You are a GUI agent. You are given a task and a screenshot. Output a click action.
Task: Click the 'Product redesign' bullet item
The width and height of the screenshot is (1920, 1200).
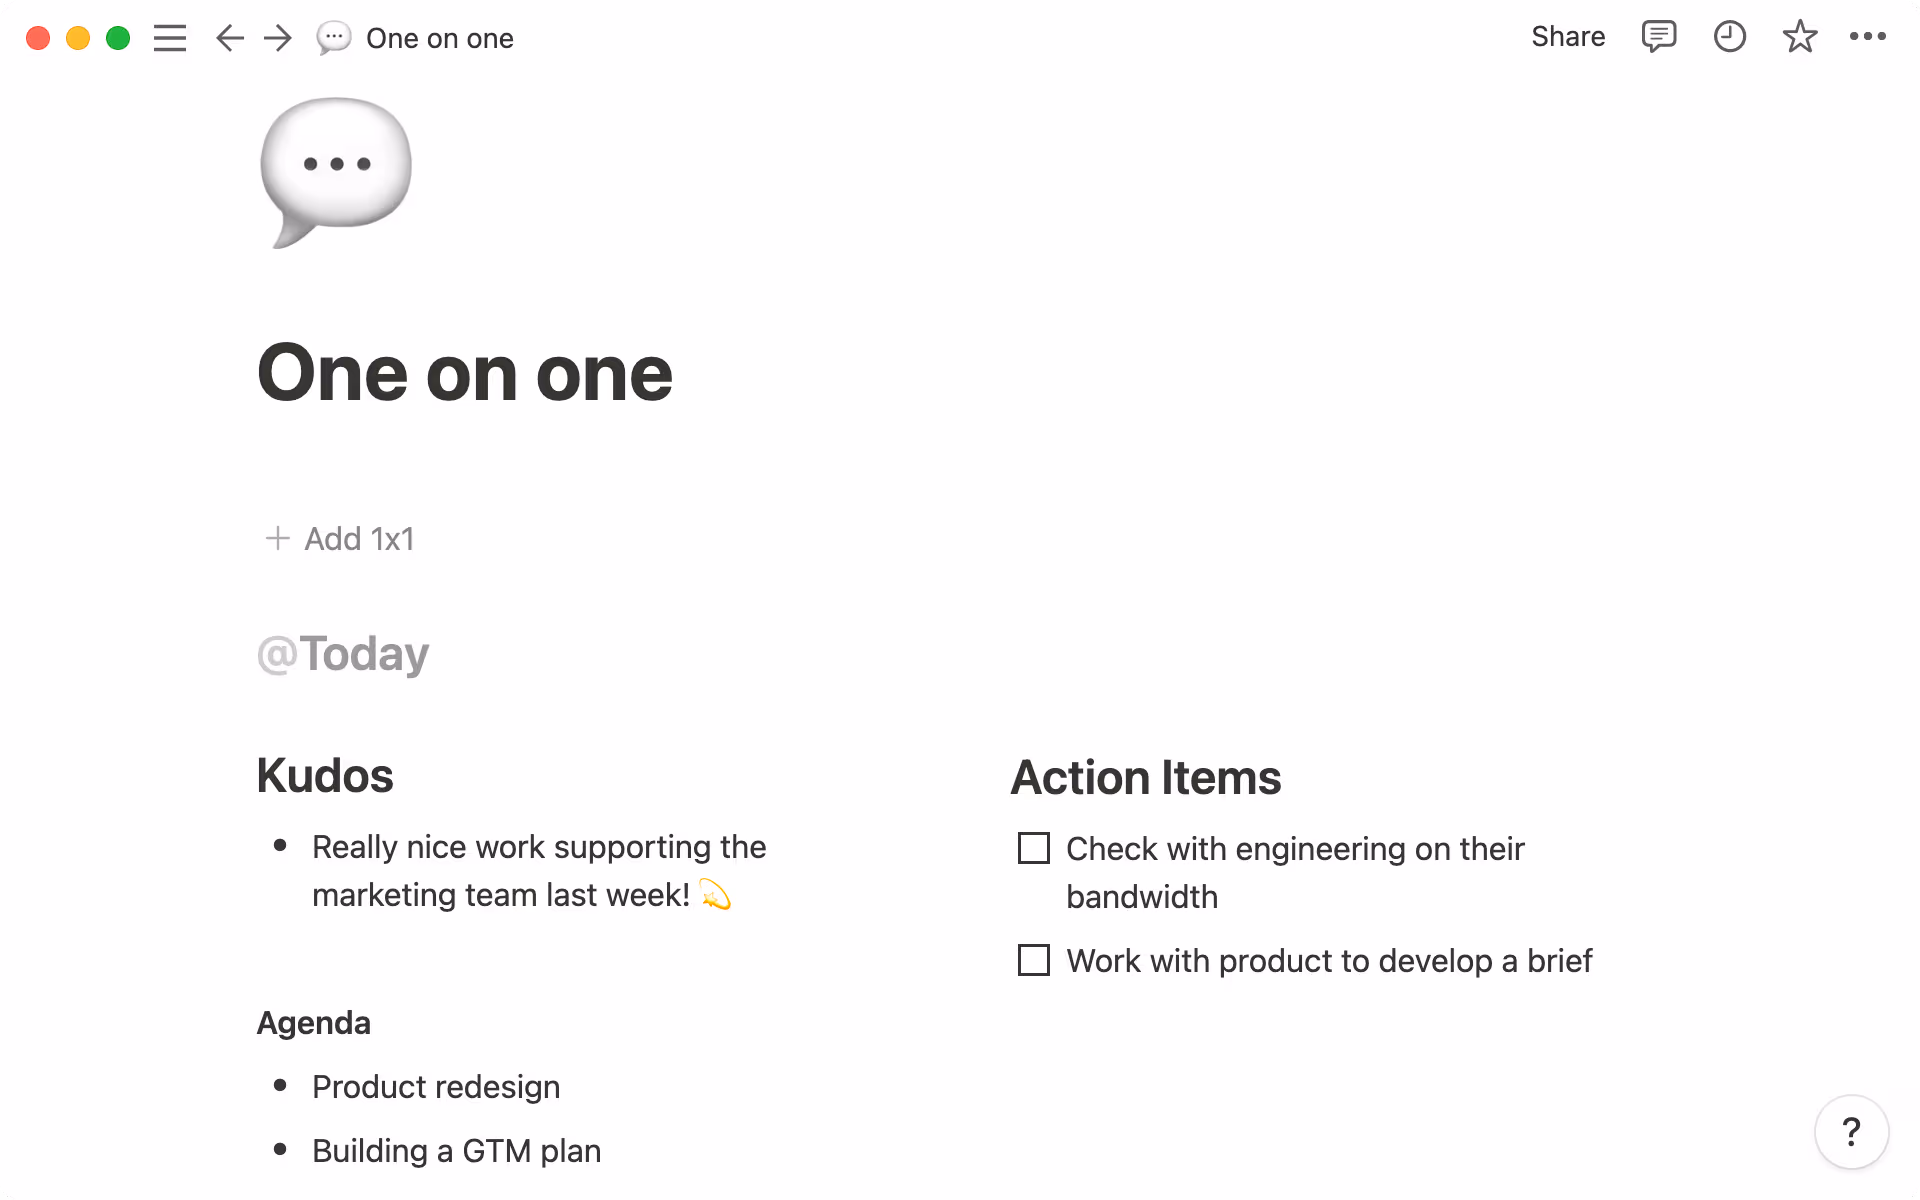(436, 1087)
